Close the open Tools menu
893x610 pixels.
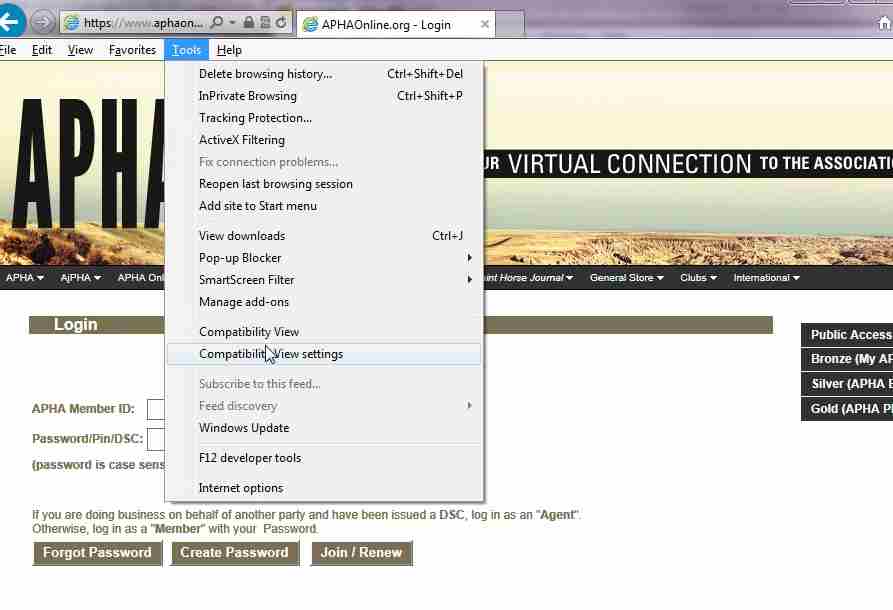[186, 50]
